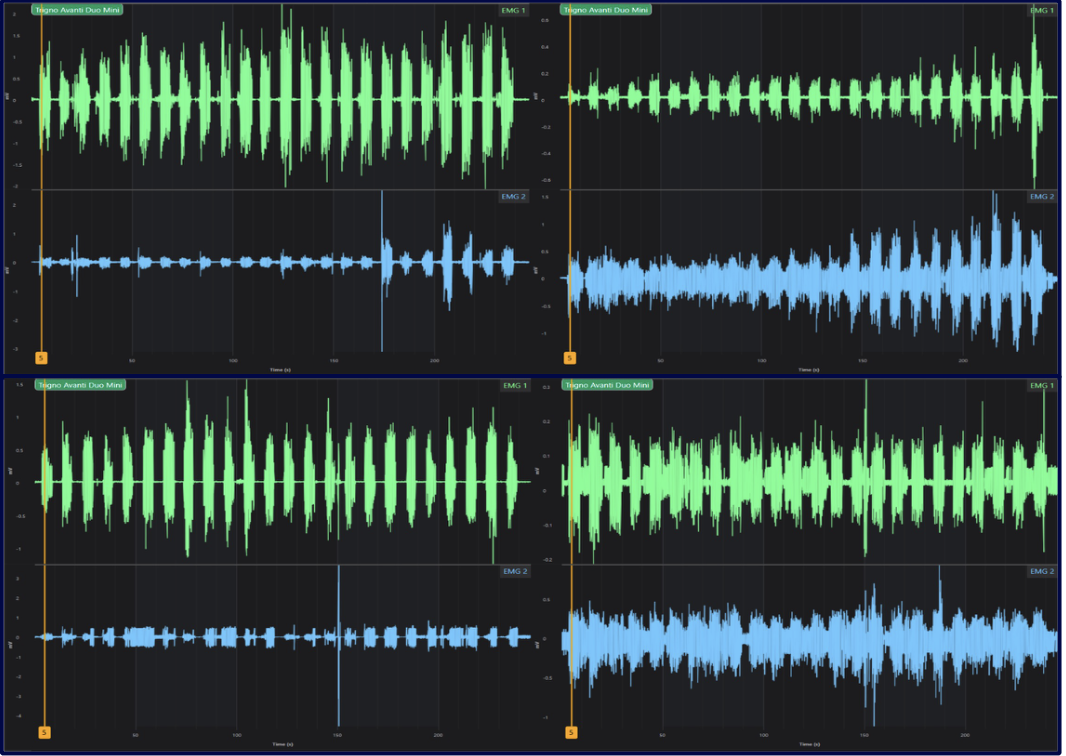This screenshot has width=1066, height=756.
Task: Select Trigno Avanti Duo Mini tag, bottom-right chart
Action: pos(606,385)
